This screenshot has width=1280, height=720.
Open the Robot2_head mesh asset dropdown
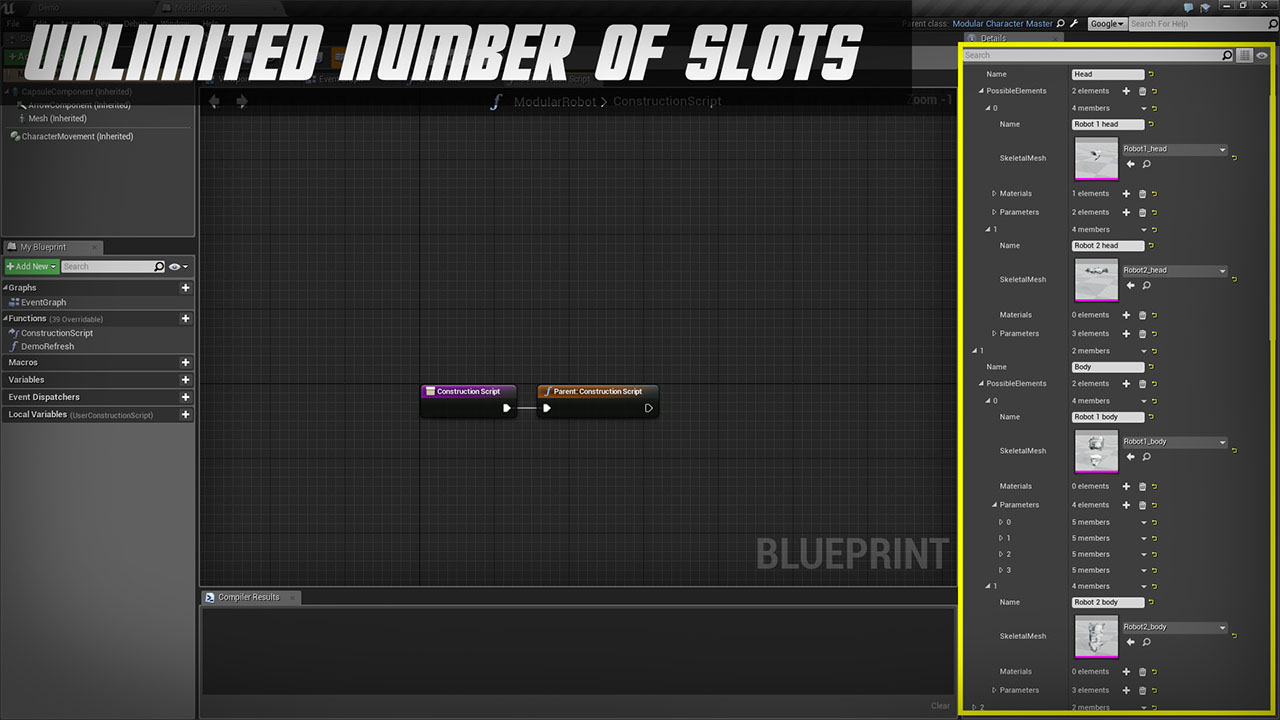click(x=1174, y=270)
